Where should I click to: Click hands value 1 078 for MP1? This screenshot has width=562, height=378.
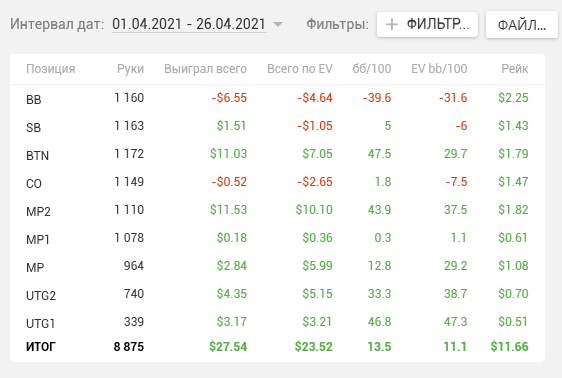pos(129,237)
